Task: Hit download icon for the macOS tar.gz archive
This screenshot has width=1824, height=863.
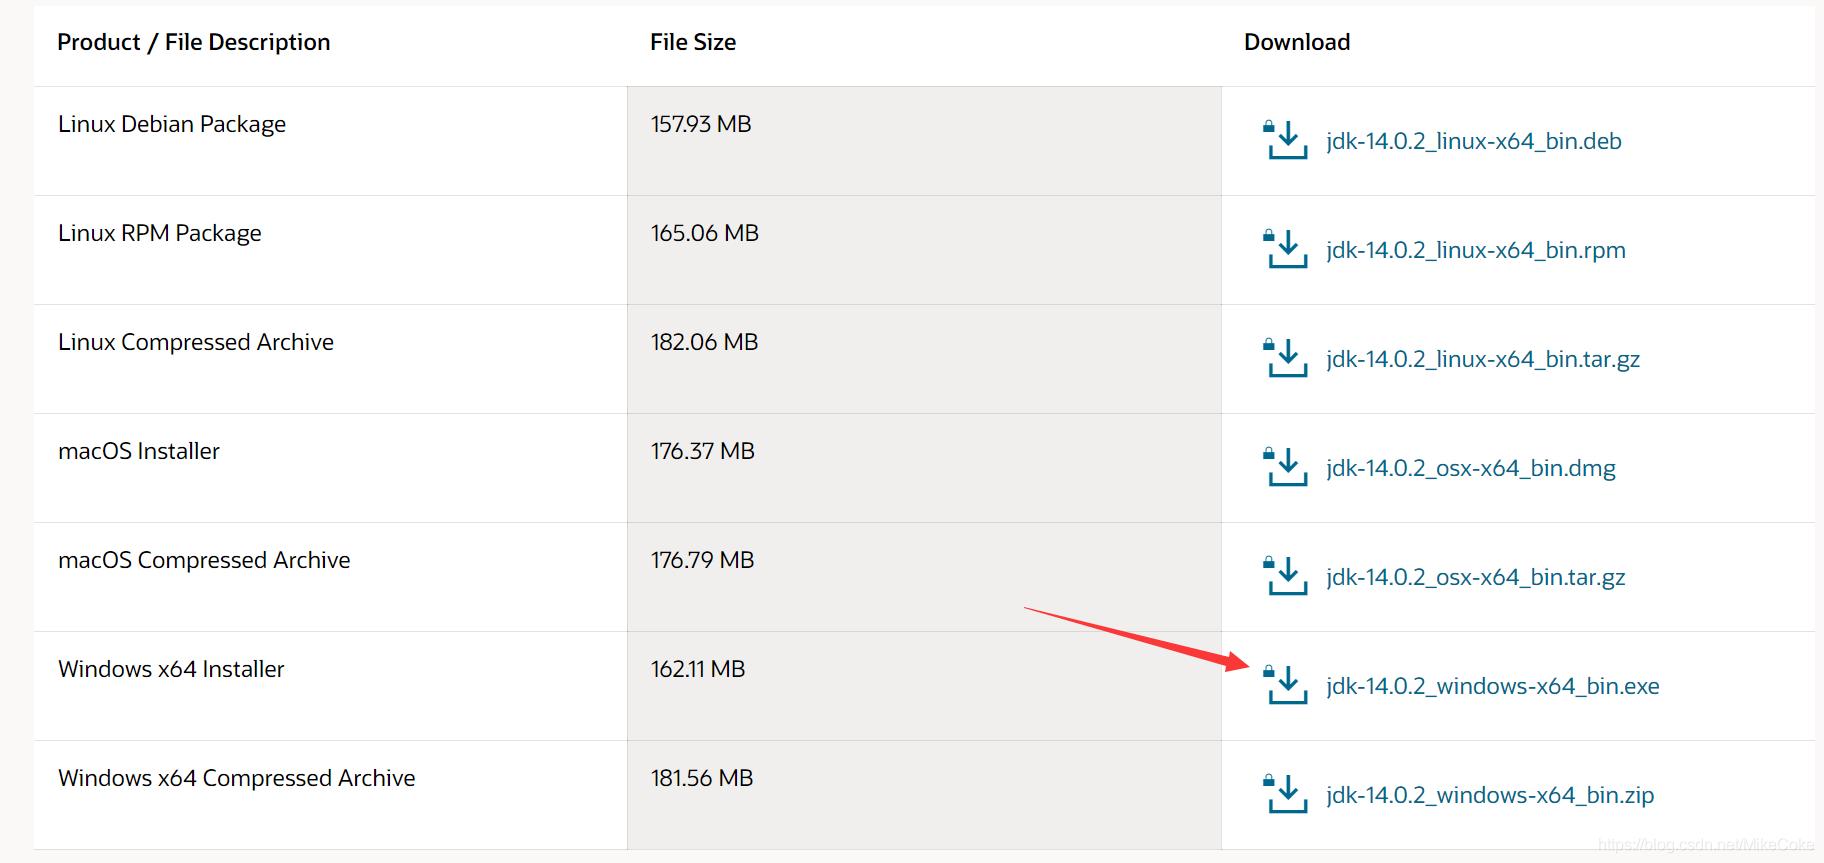Action: coord(1286,577)
